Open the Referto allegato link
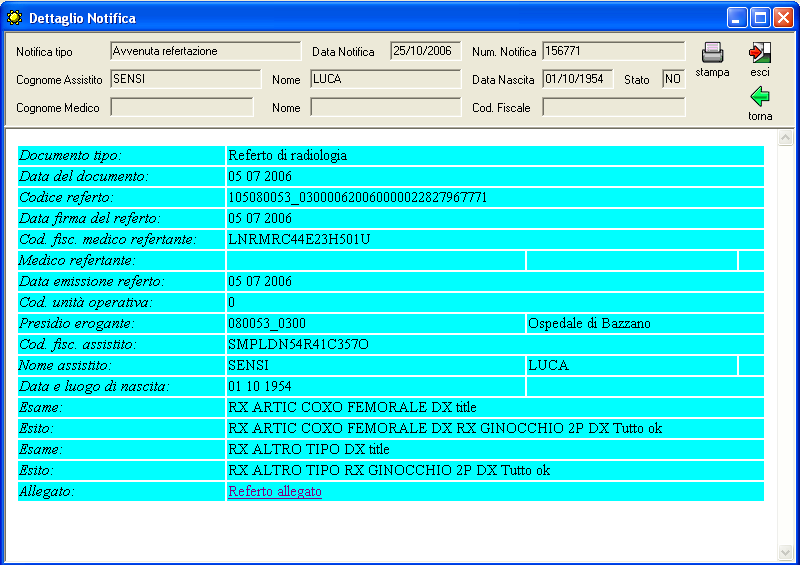This screenshot has height=565, width=800. click(x=275, y=491)
